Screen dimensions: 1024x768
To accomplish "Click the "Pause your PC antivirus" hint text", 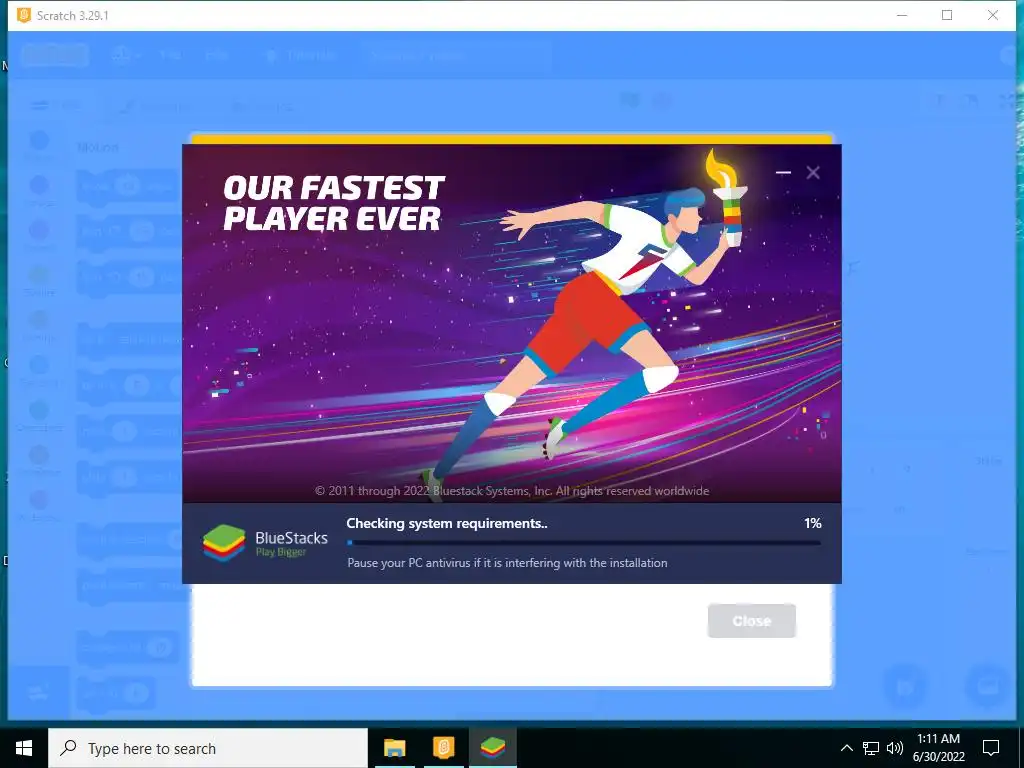I will [x=507, y=563].
